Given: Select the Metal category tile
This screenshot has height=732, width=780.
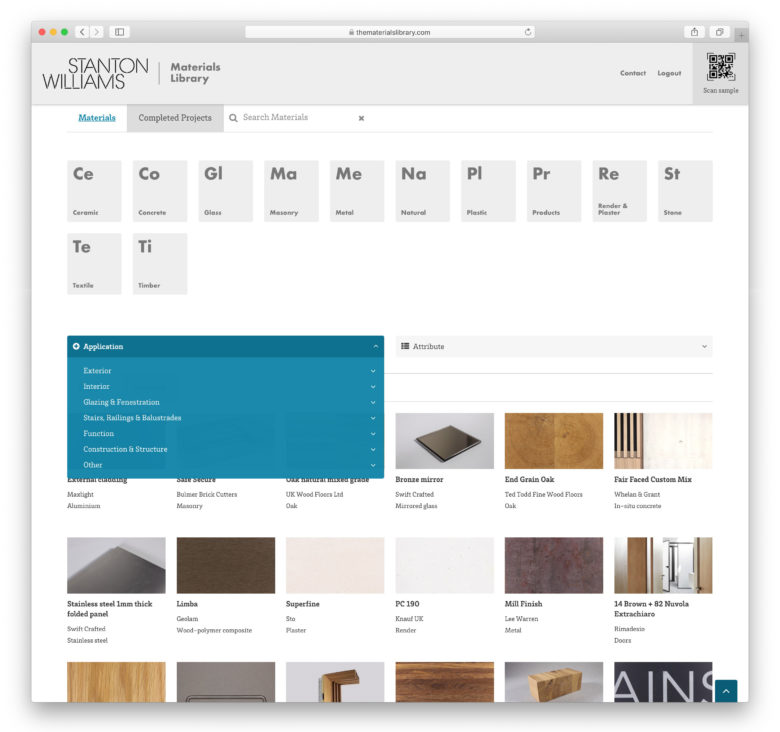Looking at the screenshot, I should coord(357,191).
